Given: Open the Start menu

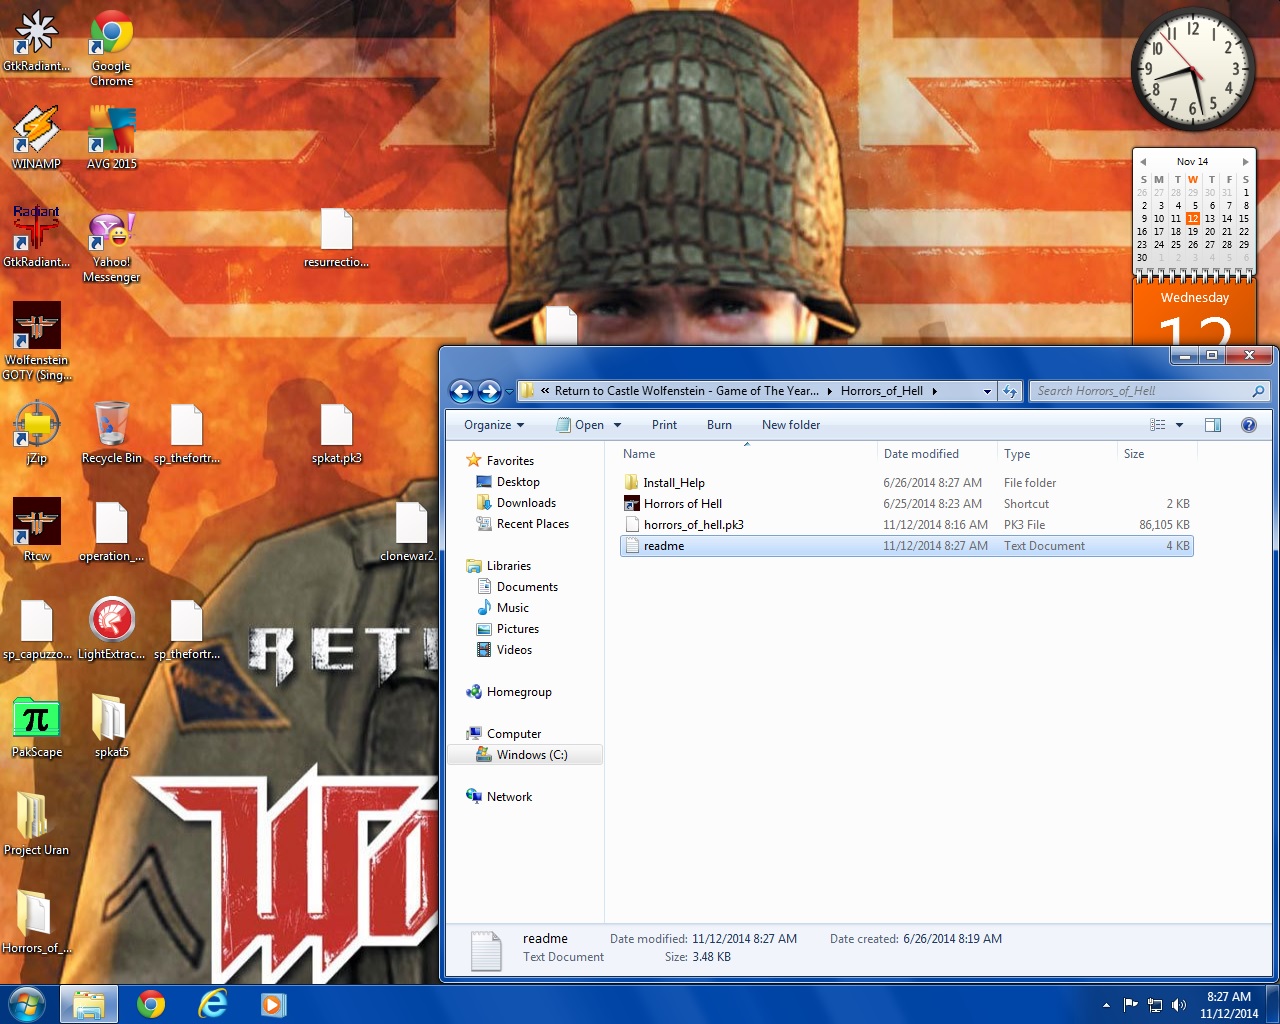Looking at the screenshot, I should click(27, 1004).
